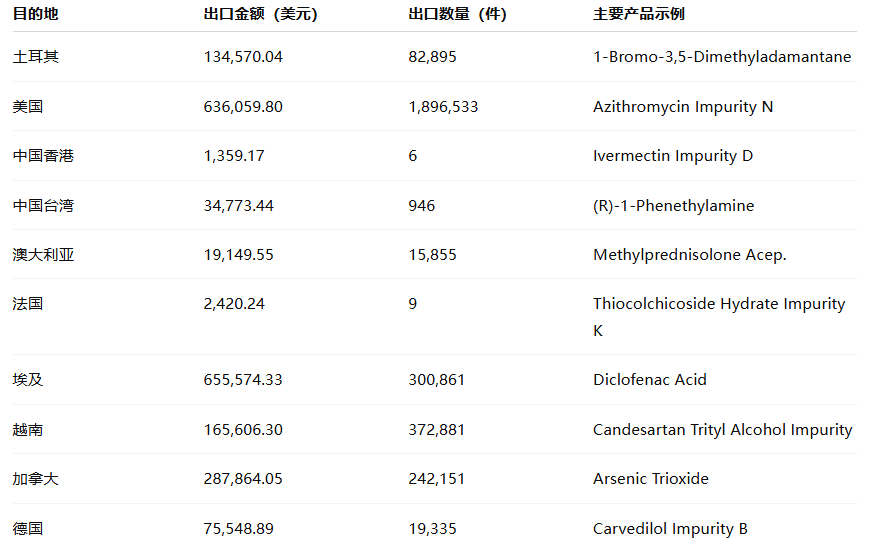
Task: Click the 出口金额（美元） column header
Action: (261, 15)
